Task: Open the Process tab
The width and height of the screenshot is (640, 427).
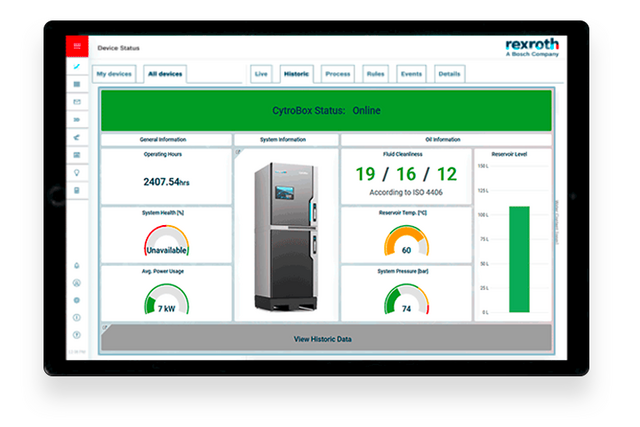Action: click(x=338, y=74)
